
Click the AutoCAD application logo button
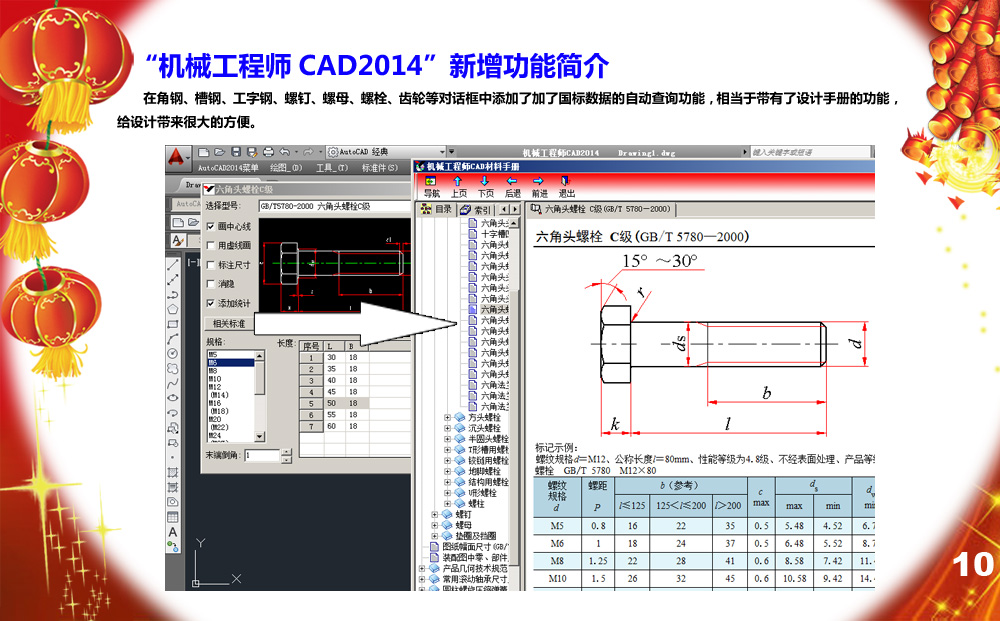[179, 155]
